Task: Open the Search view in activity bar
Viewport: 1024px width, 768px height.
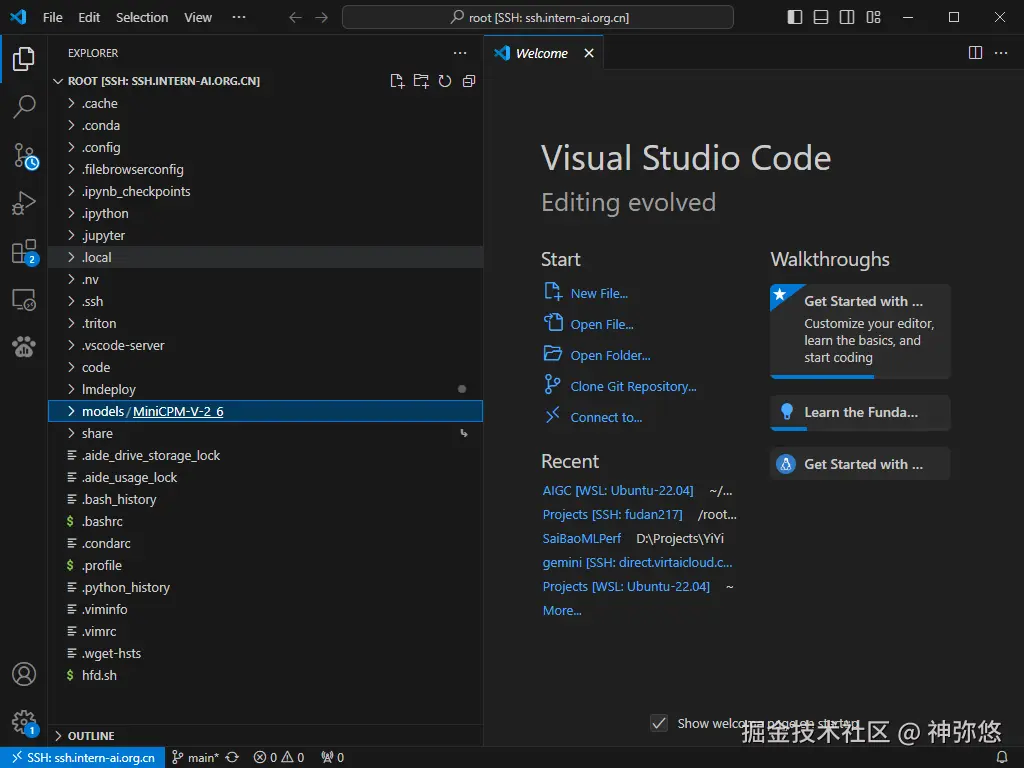Action: tap(24, 106)
